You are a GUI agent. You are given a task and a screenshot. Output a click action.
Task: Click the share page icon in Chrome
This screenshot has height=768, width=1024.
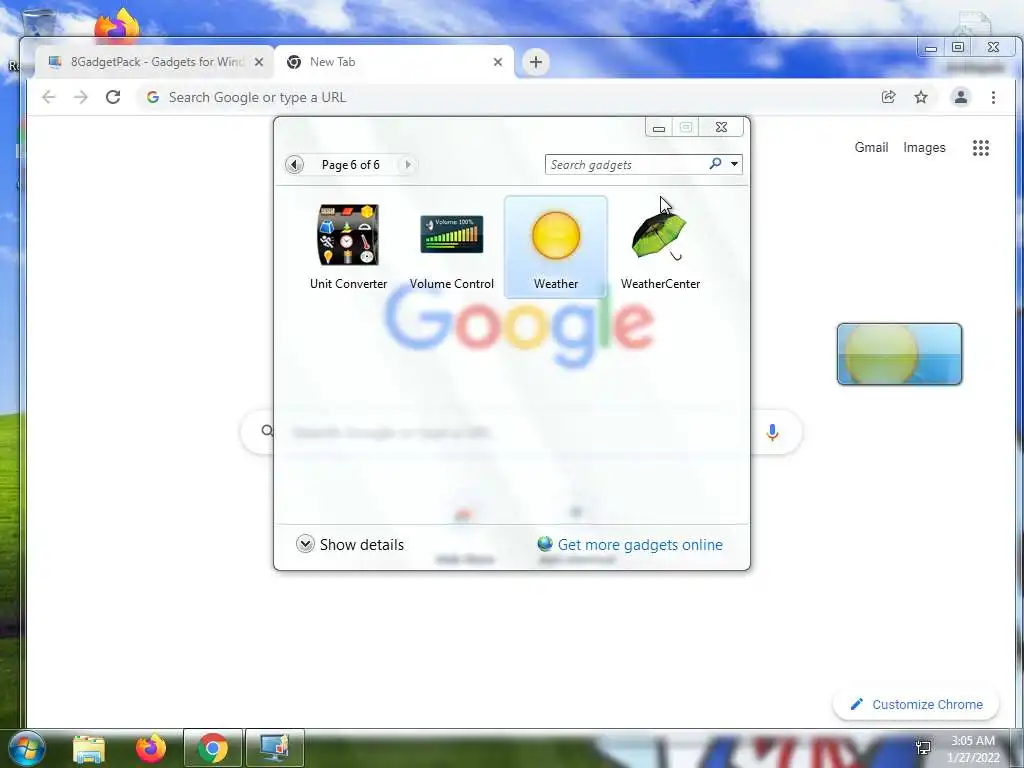coord(888,97)
